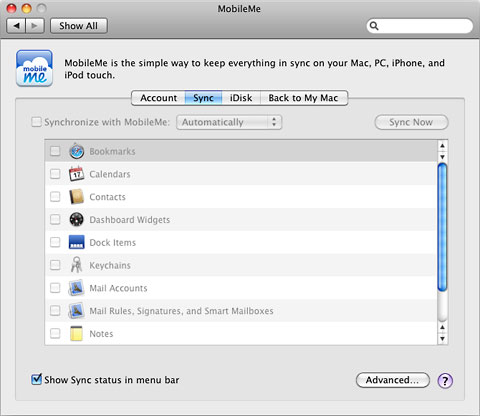480x416 pixels.
Task: Click the Safari Bookmarks icon
Action: (x=76, y=151)
